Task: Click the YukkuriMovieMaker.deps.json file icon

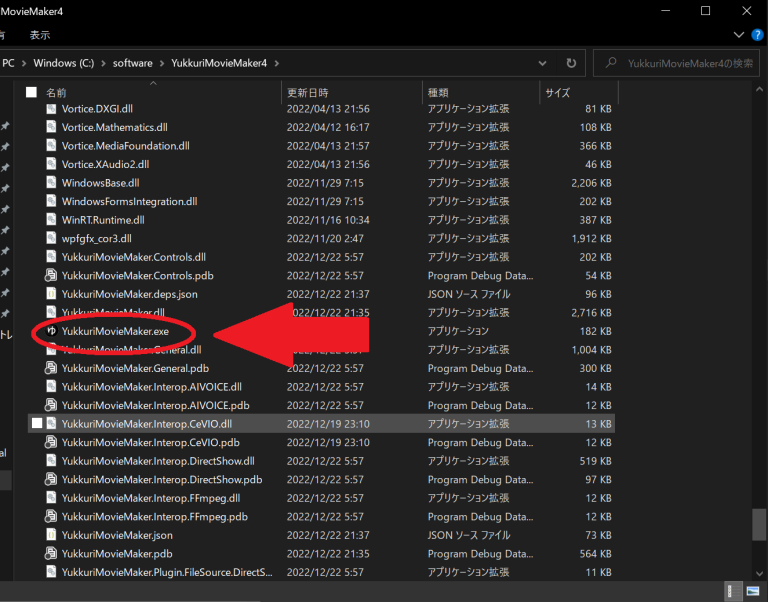Action: [52, 294]
